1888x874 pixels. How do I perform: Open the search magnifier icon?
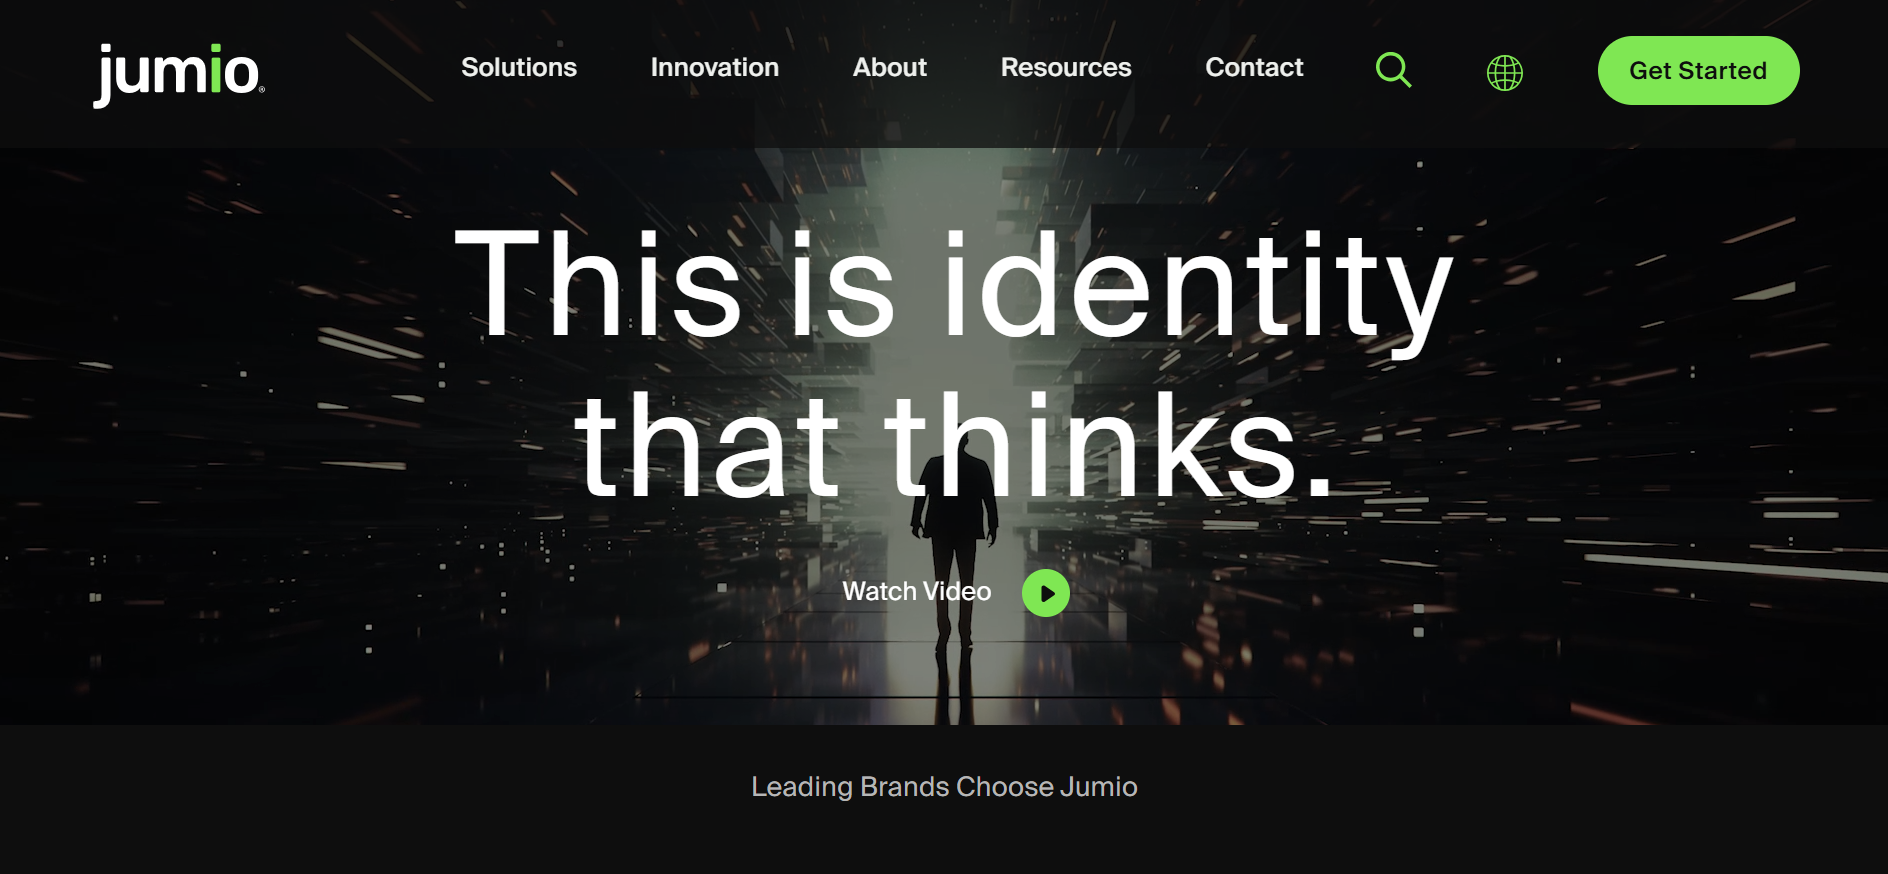pos(1393,70)
